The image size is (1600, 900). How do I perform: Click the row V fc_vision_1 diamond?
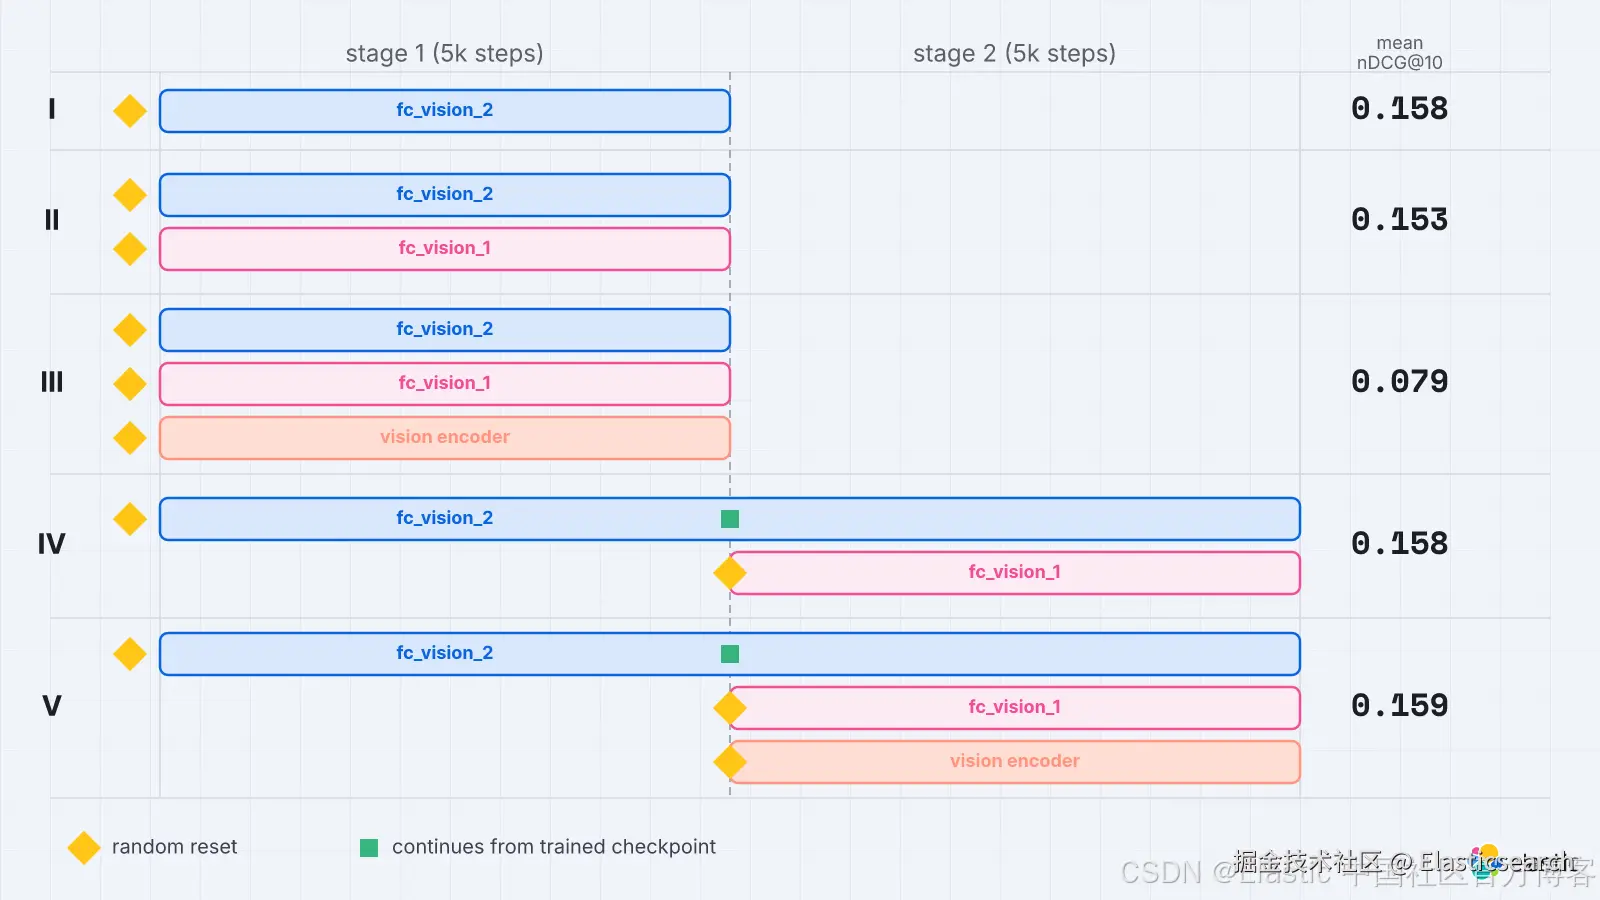point(730,708)
